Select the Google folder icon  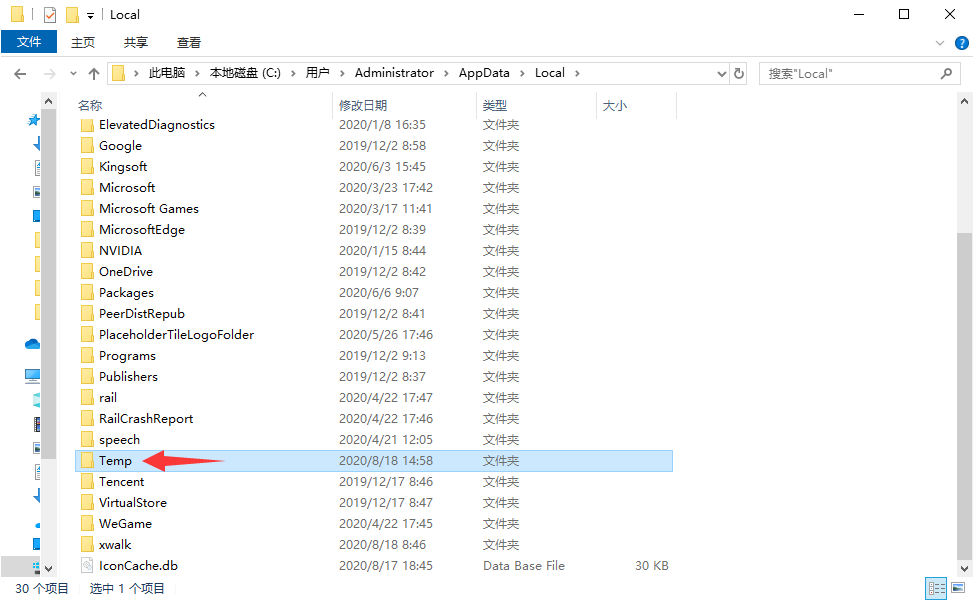point(88,146)
